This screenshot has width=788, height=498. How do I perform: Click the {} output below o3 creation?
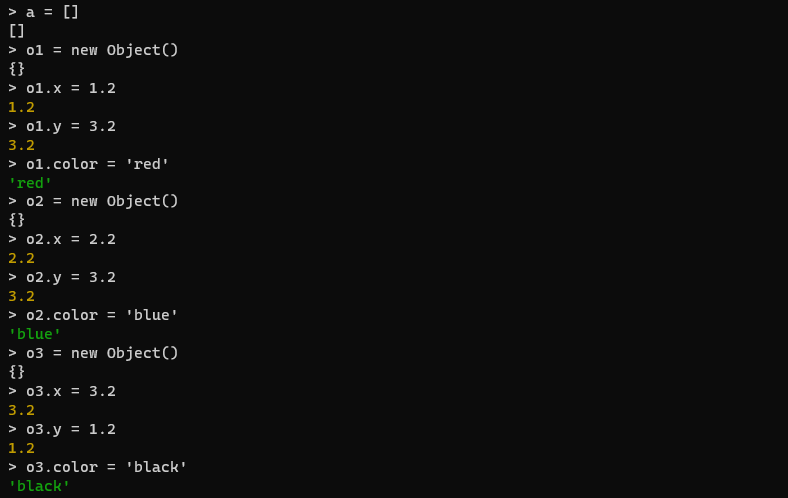coord(17,372)
